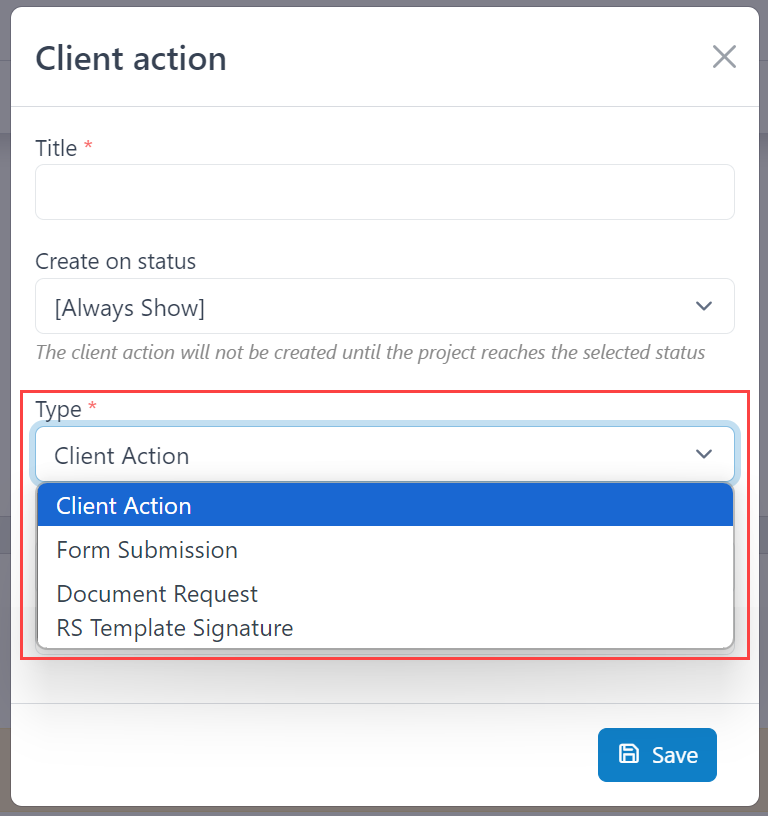Click the Title field label

click(53, 147)
